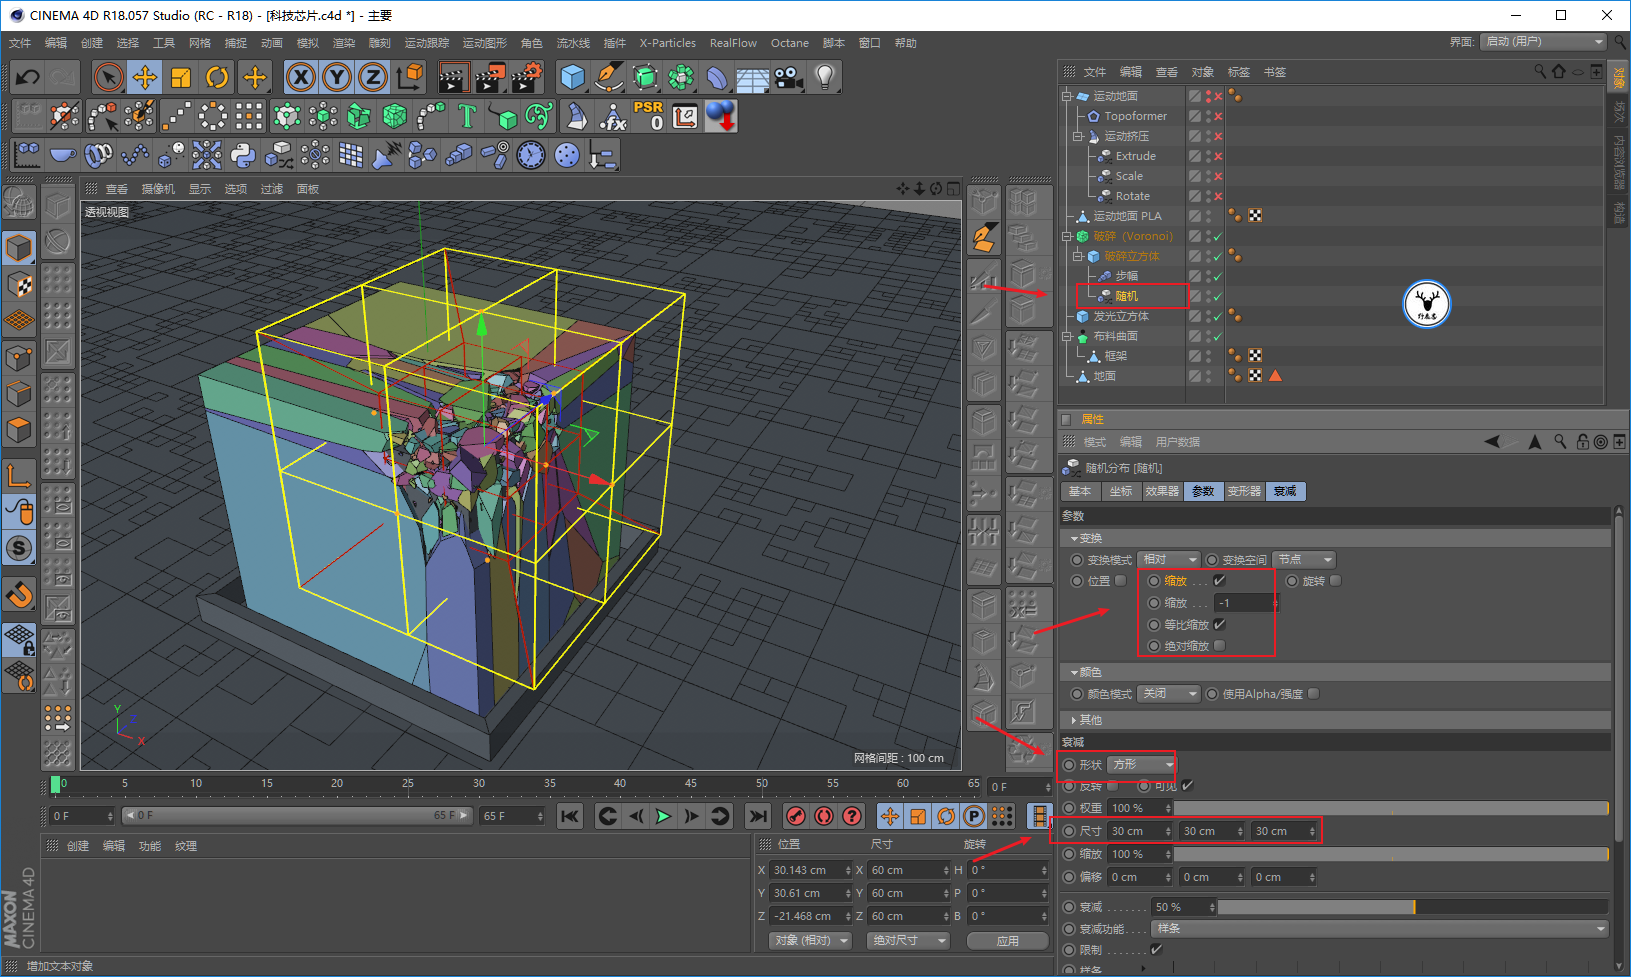Open the 形状 shape dropdown showing 方形

pyautogui.click(x=1142, y=765)
